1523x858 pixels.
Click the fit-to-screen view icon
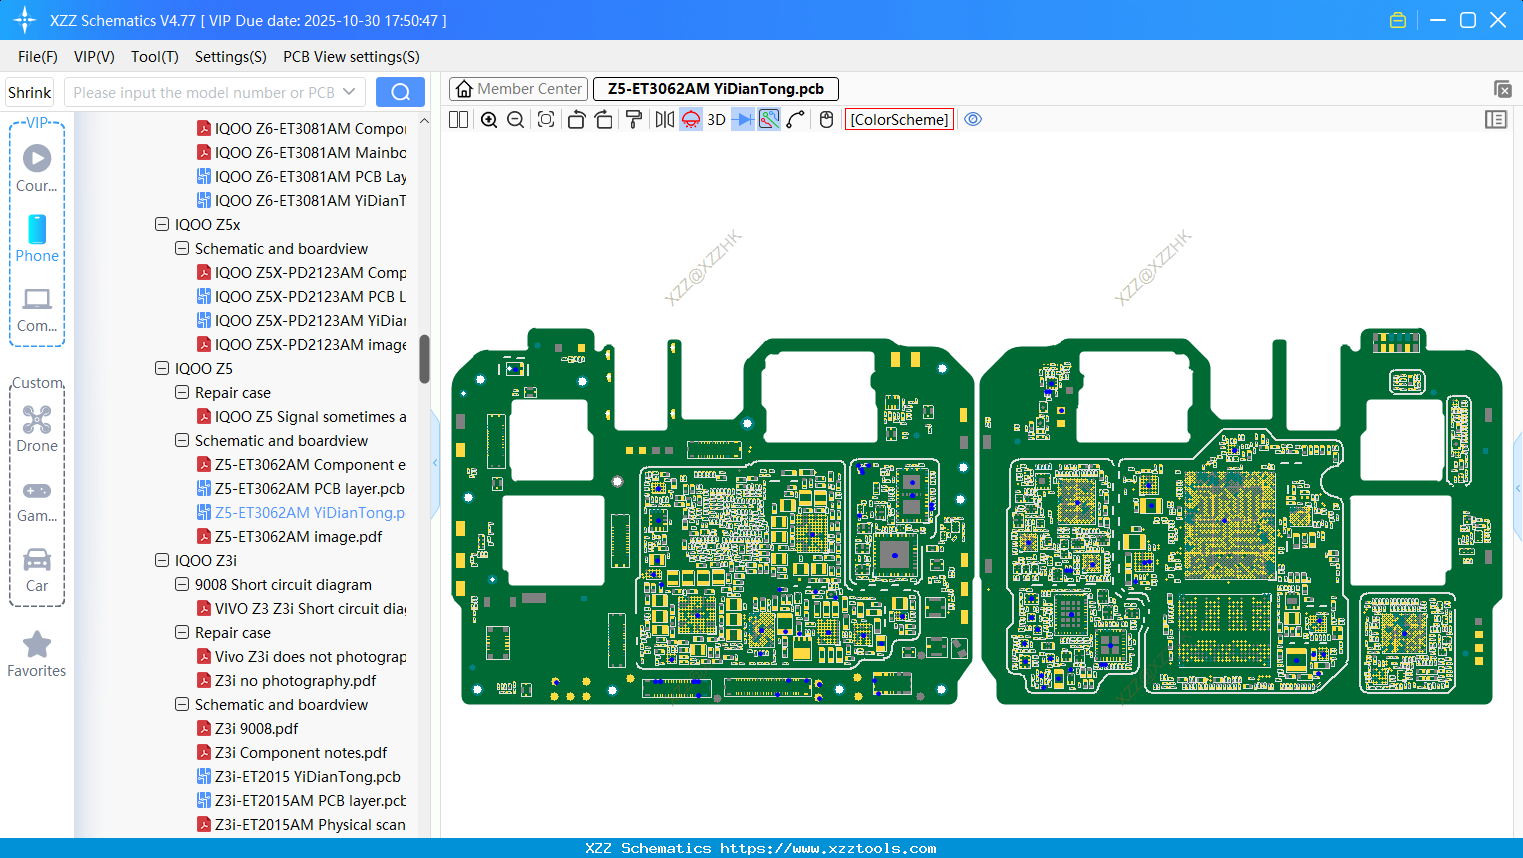click(x=546, y=120)
